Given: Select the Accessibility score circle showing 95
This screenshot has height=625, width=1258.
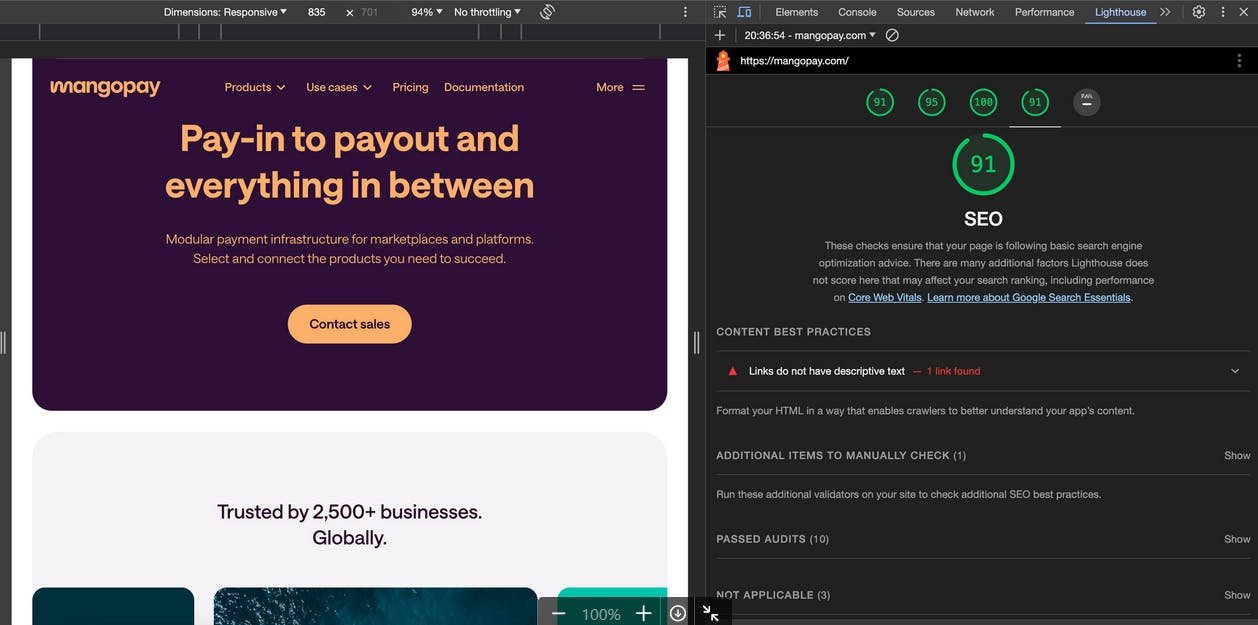Looking at the screenshot, I should click(931, 101).
